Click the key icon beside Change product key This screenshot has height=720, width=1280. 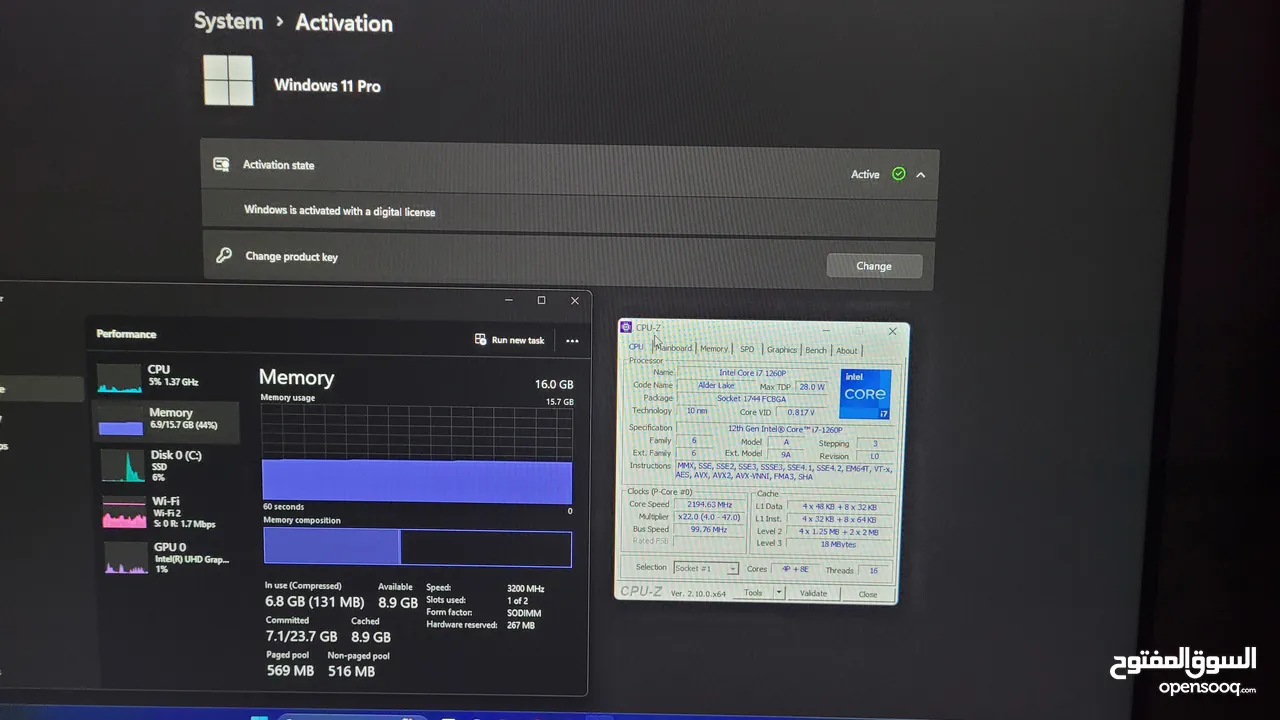pyautogui.click(x=224, y=255)
